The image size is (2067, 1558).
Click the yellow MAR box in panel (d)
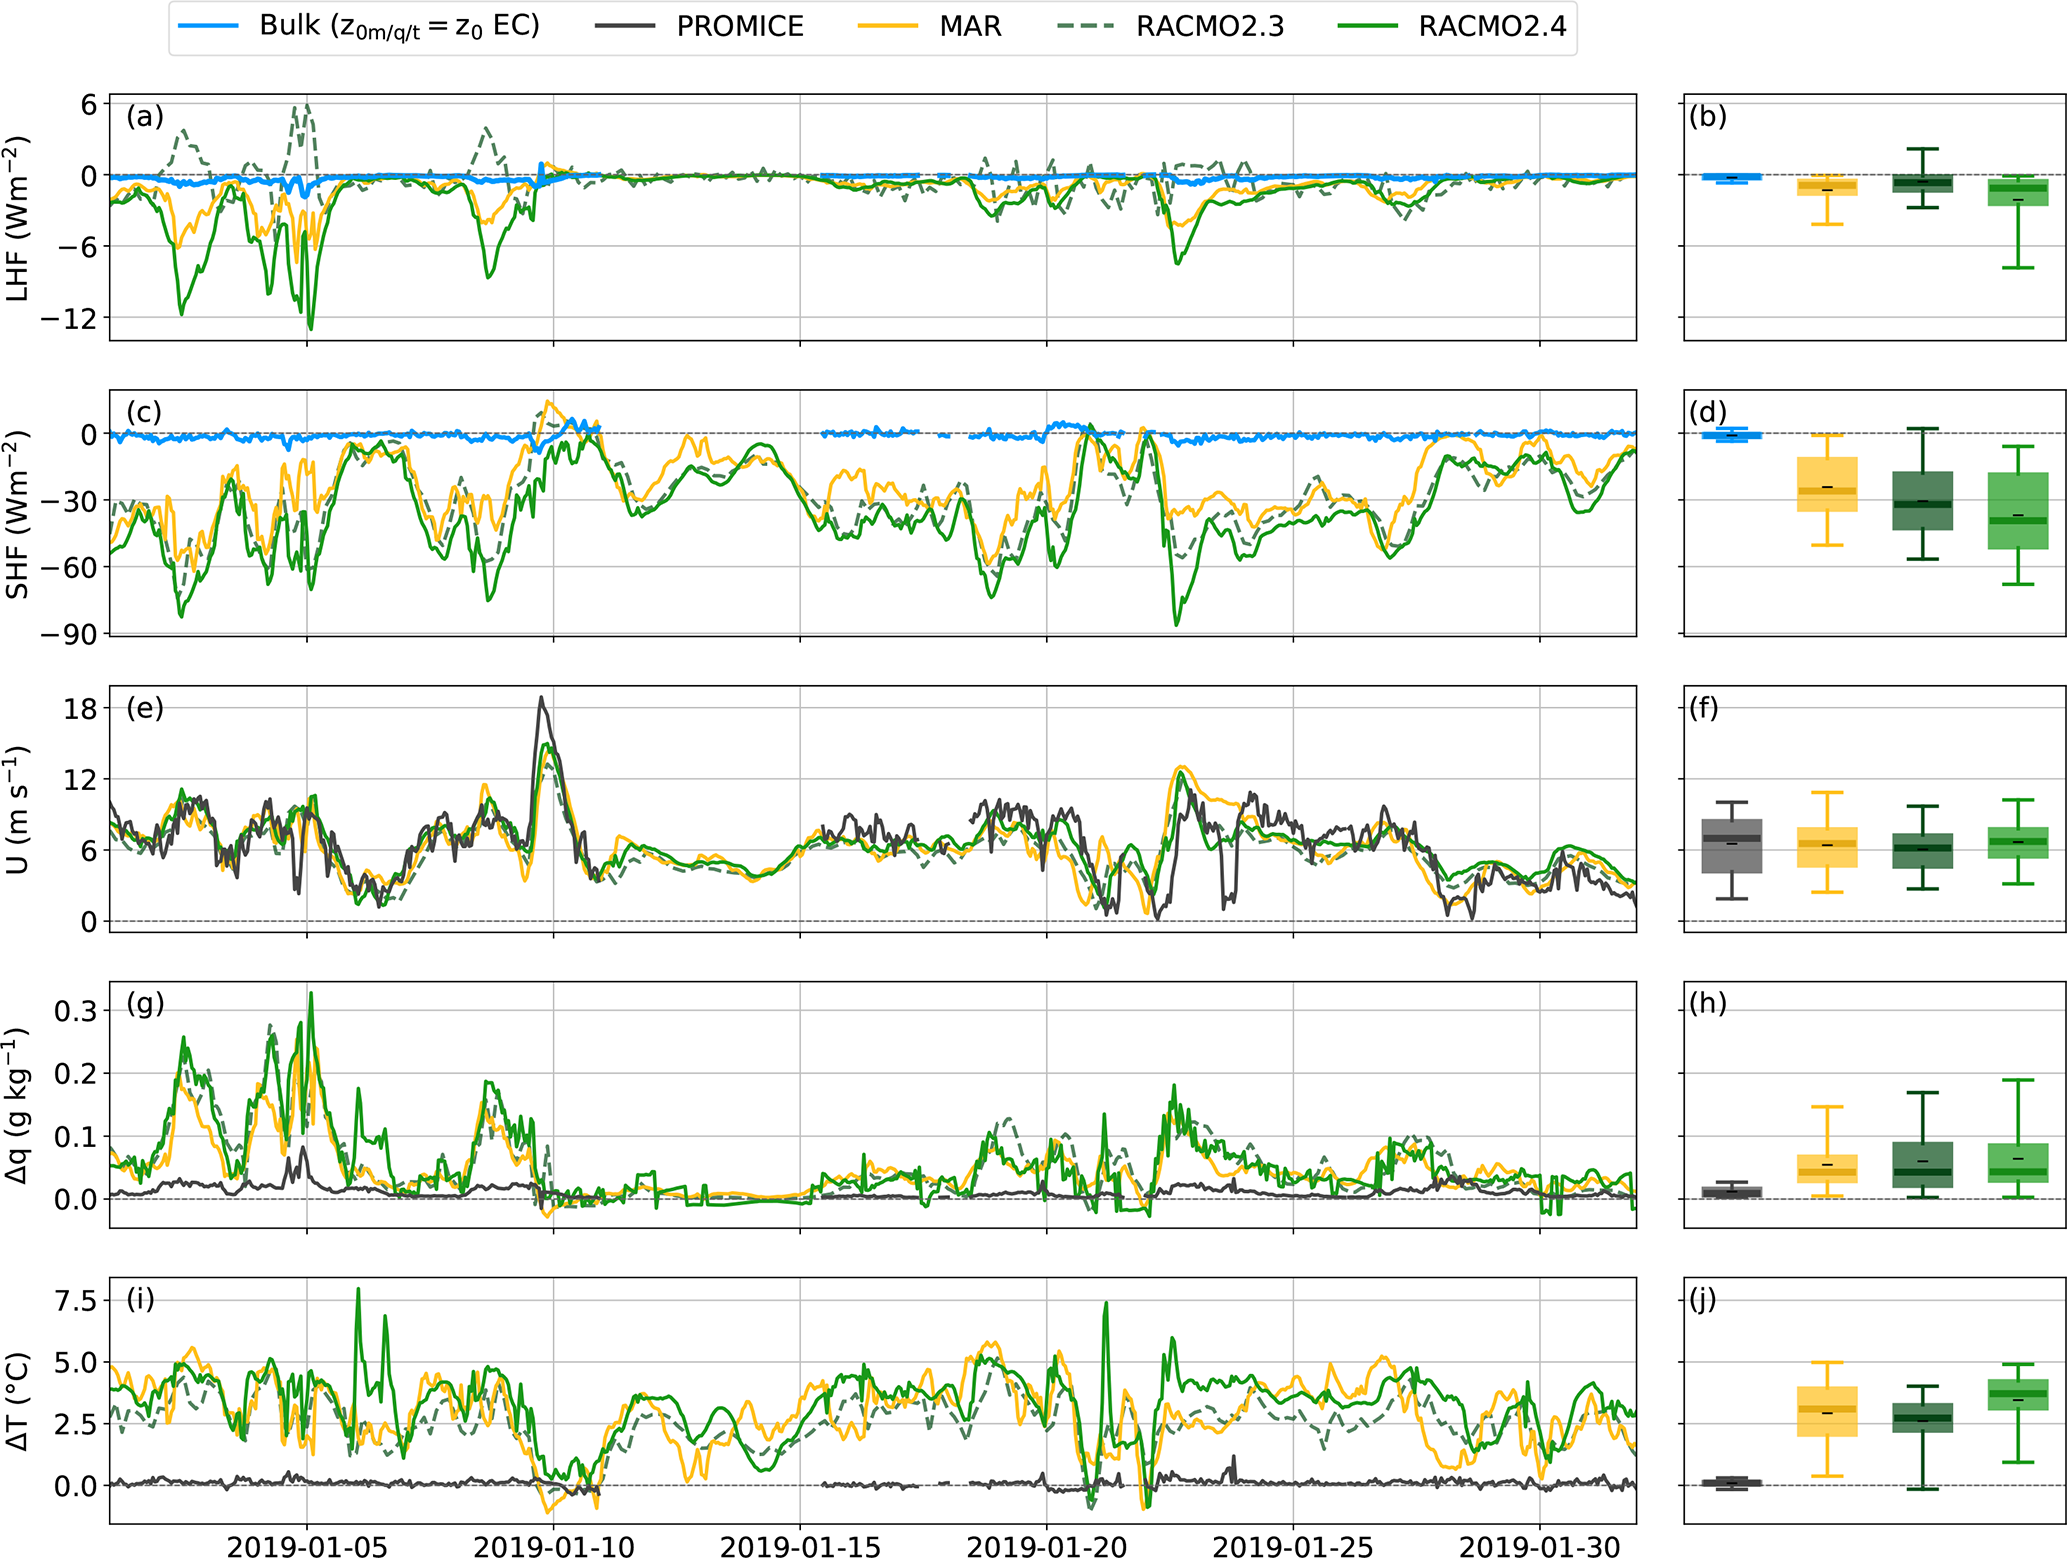(x=1827, y=485)
